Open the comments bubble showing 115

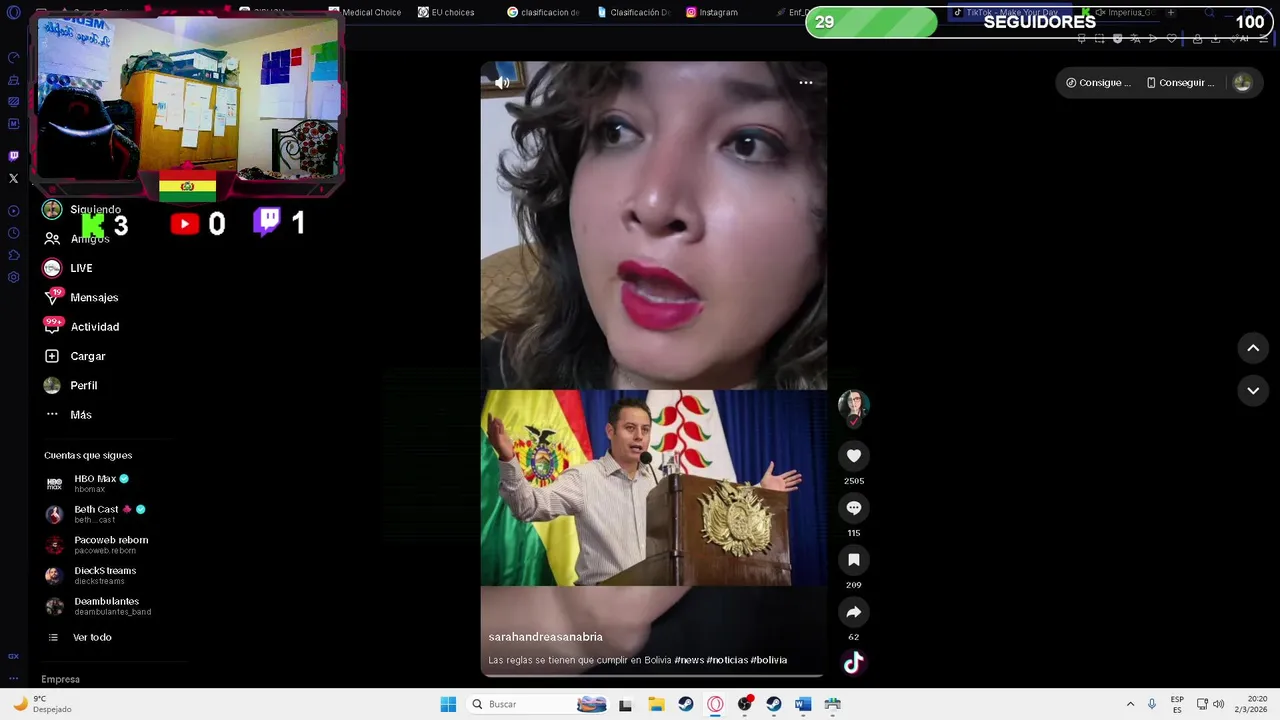click(x=854, y=508)
